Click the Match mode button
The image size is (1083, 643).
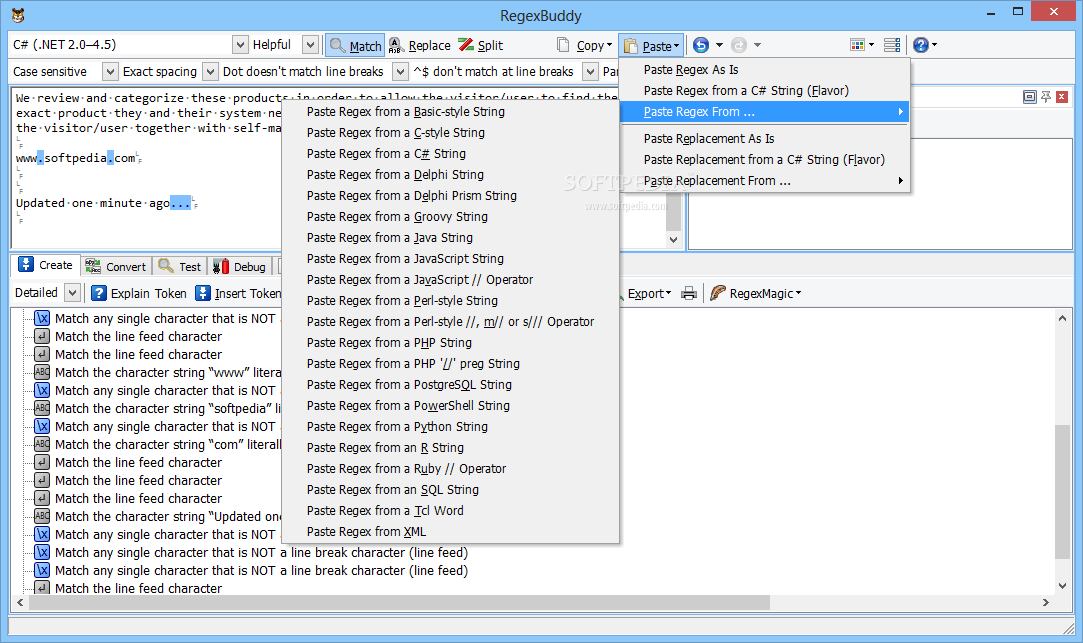pos(355,46)
